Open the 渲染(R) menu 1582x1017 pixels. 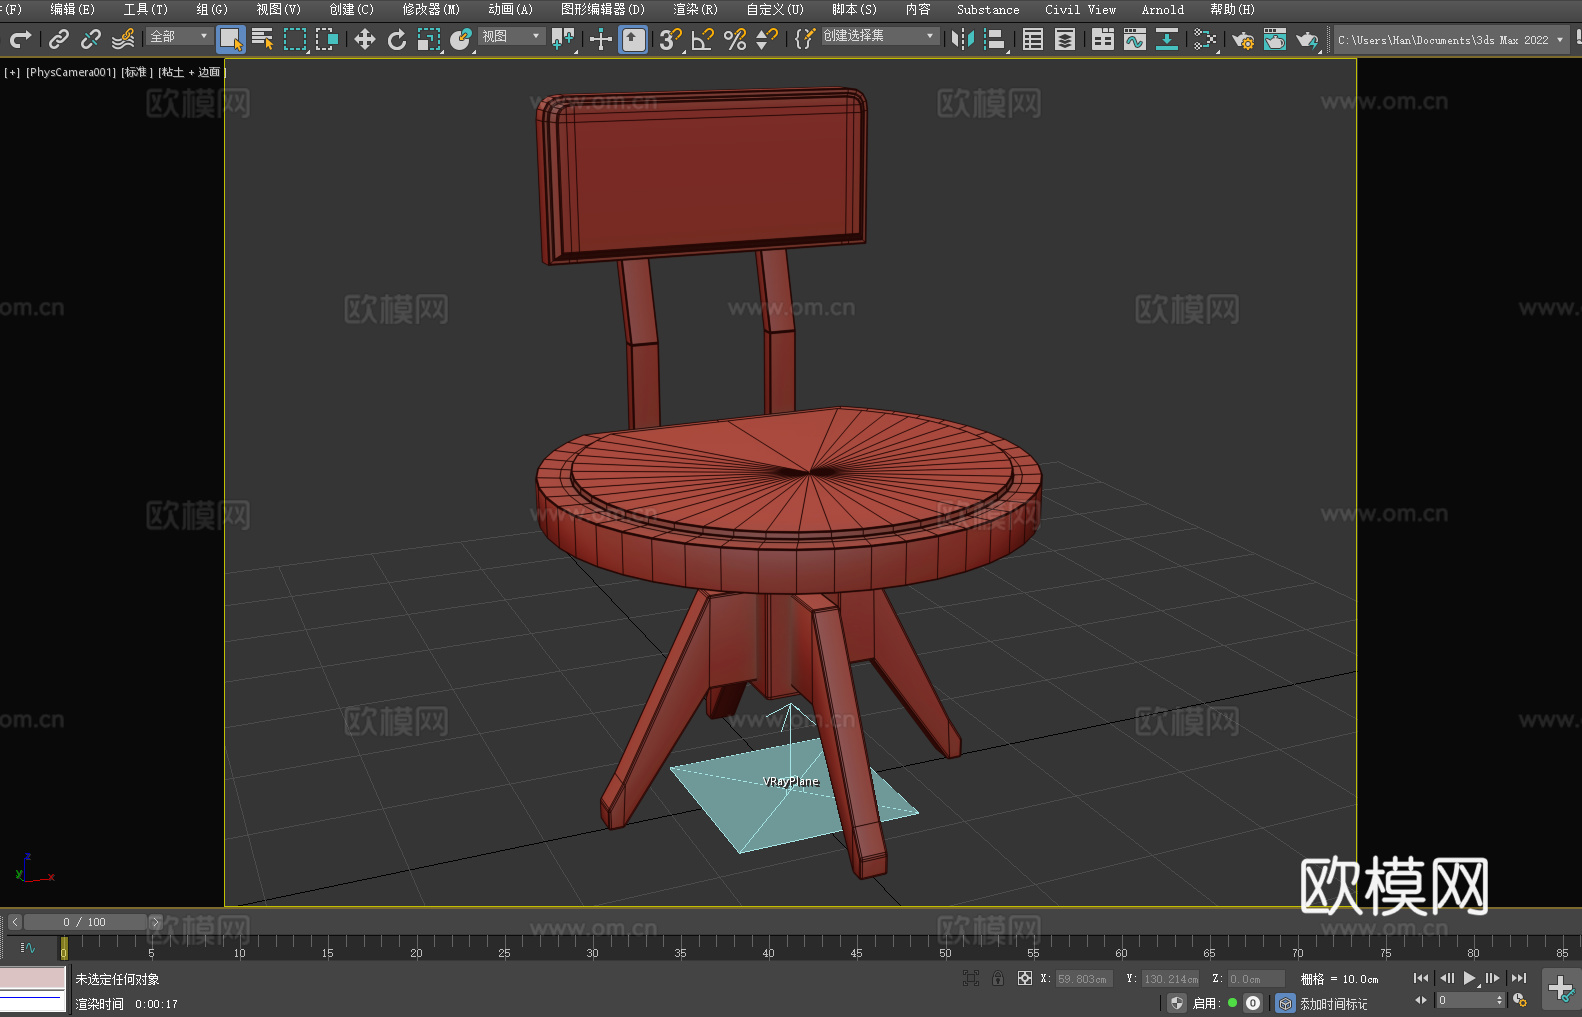click(x=696, y=9)
